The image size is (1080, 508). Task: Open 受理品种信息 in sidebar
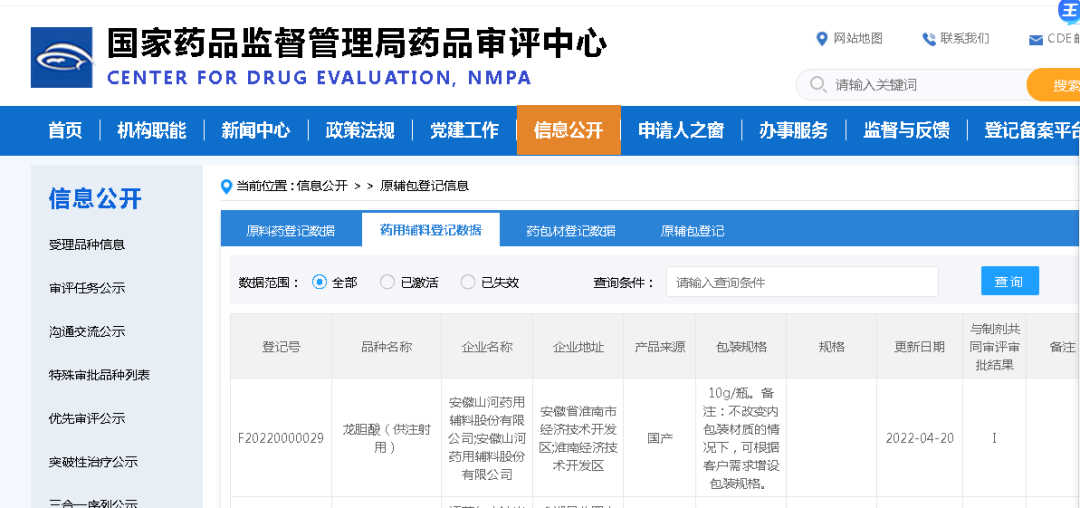(x=87, y=245)
